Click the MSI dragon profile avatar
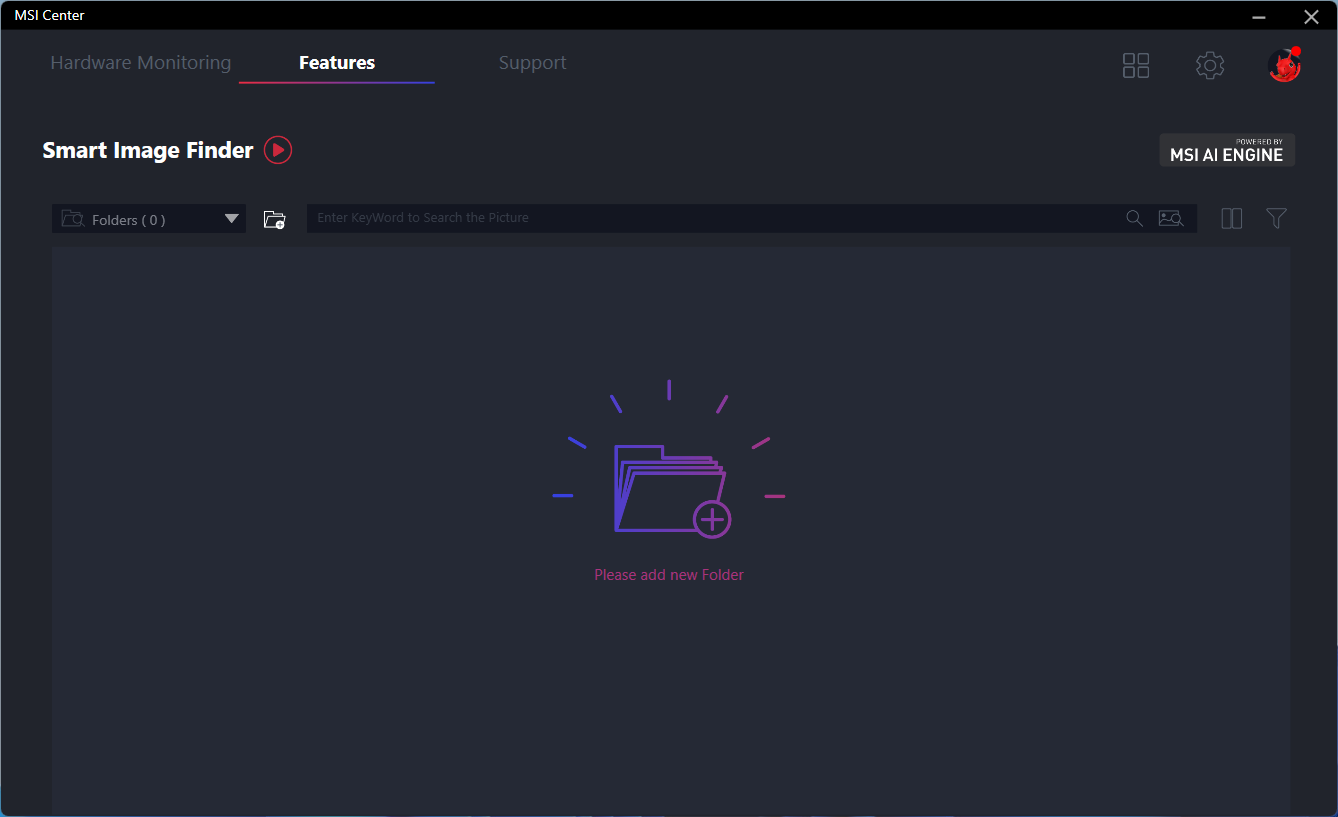 coord(1284,66)
